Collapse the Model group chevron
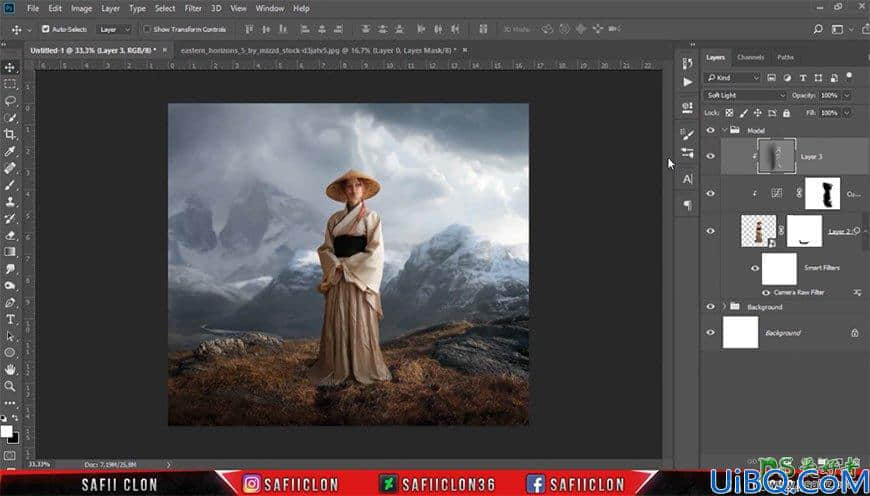 (x=724, y=130)
